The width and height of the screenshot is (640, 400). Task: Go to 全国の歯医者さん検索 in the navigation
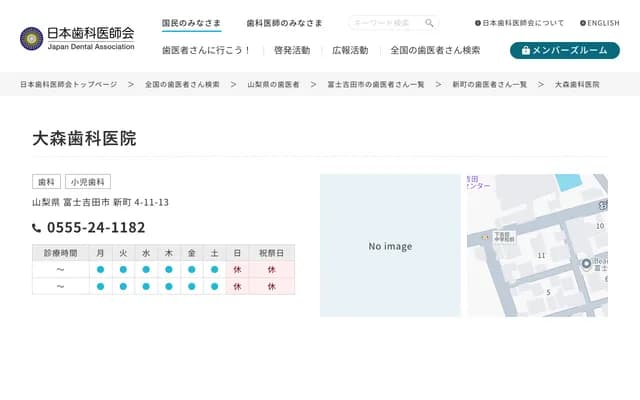435,50
